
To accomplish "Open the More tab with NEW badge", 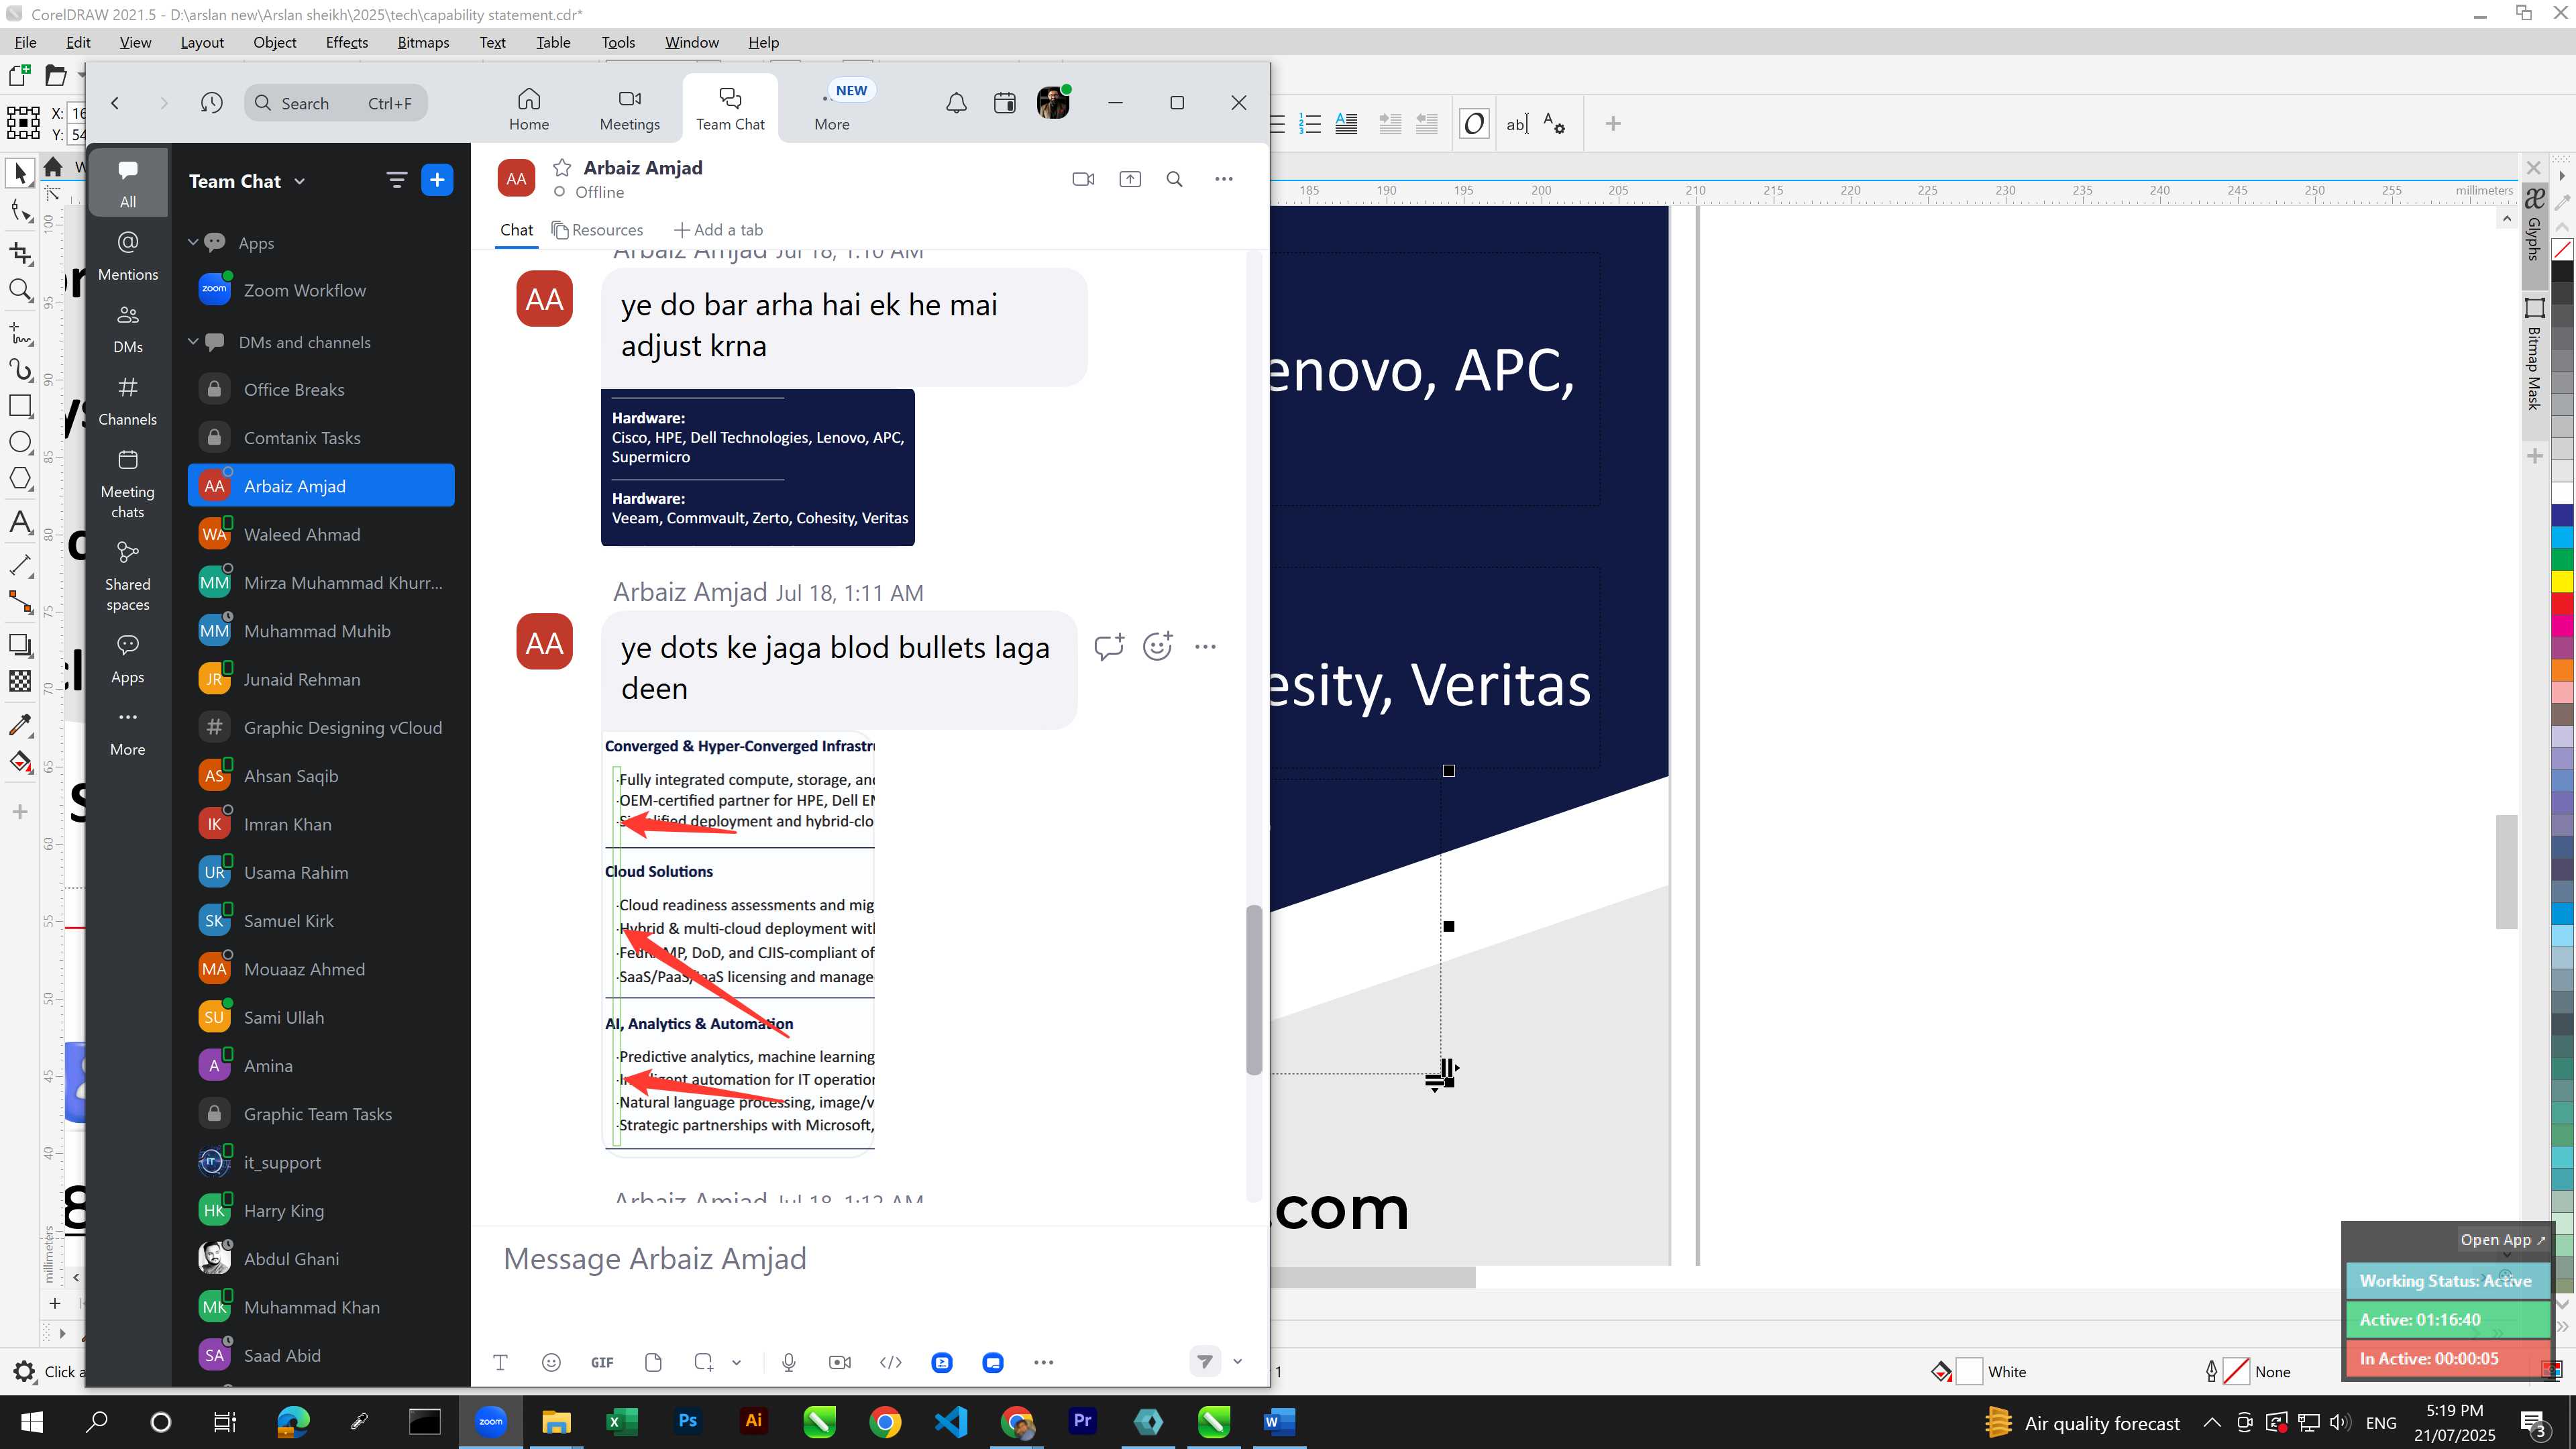I will (x=832, y=108).
